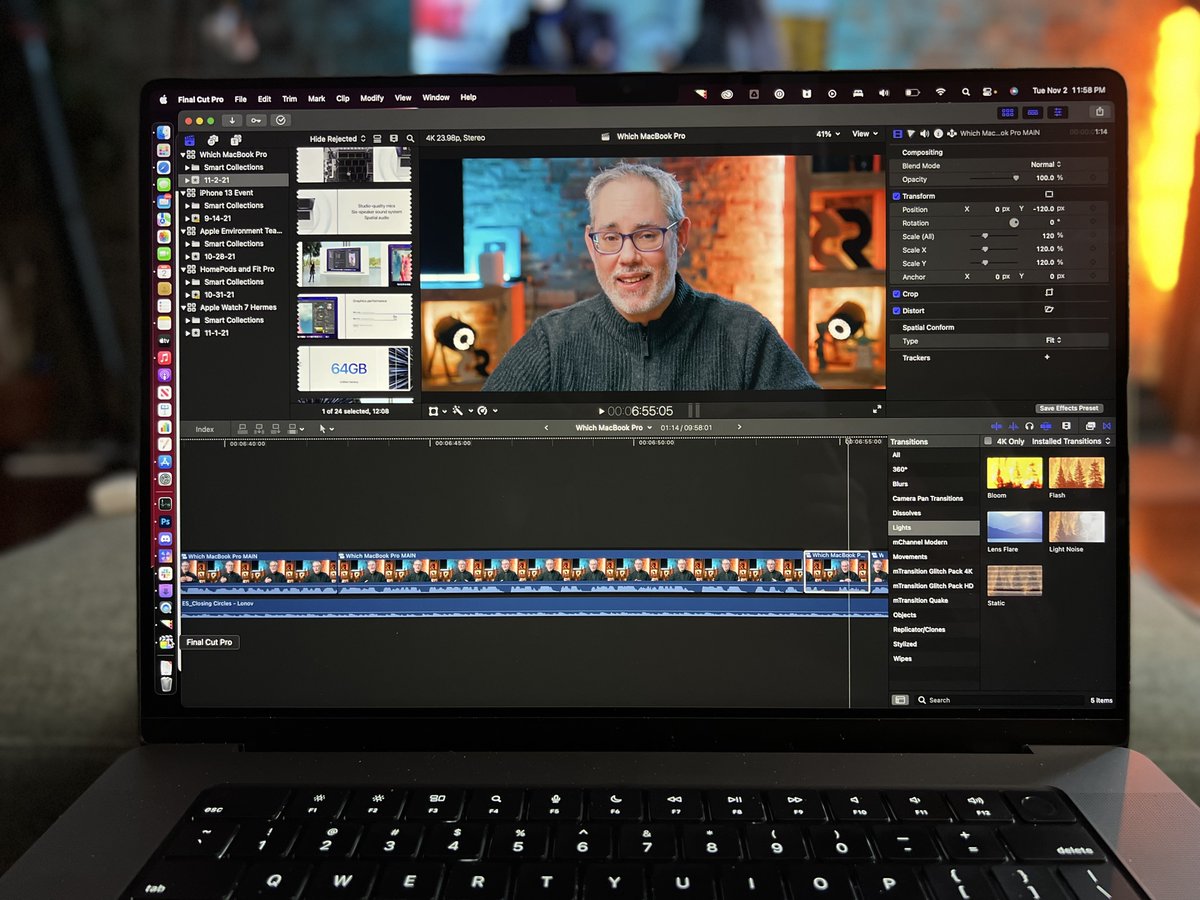Open Photoshop from the Dock

coord(165,521)
